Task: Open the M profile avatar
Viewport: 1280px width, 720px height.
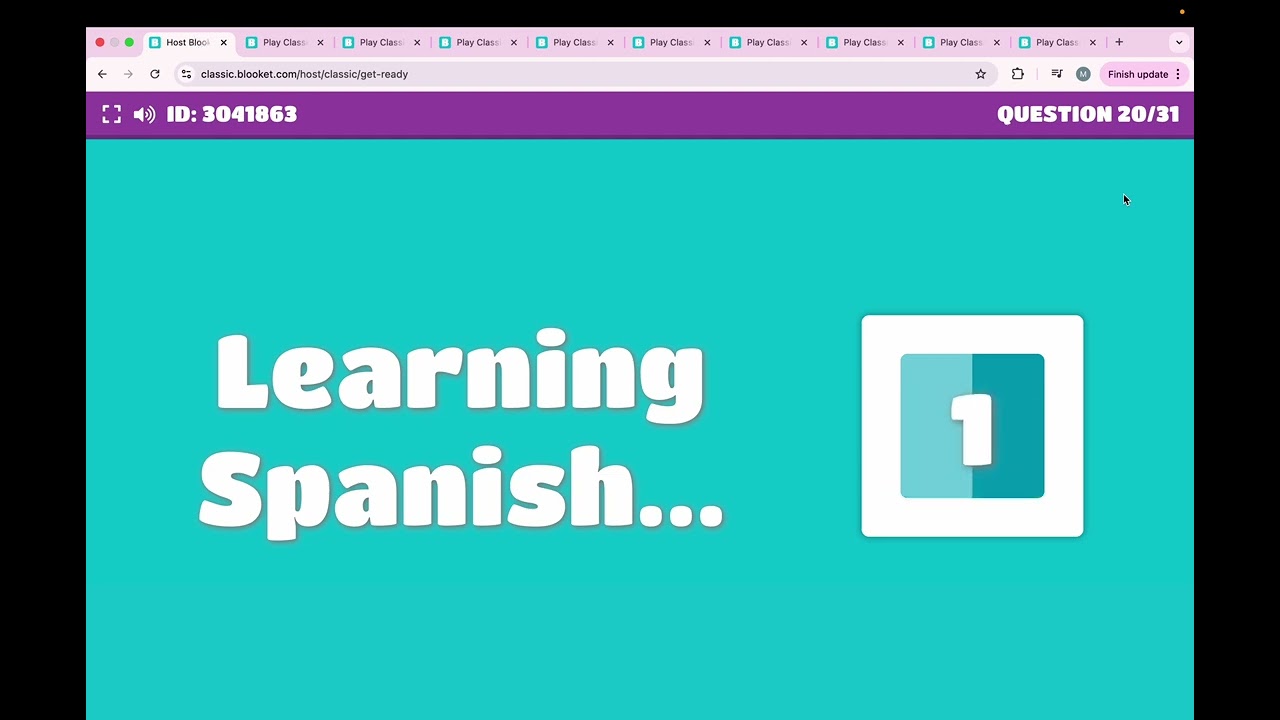Action: [x=1083, y=74]
